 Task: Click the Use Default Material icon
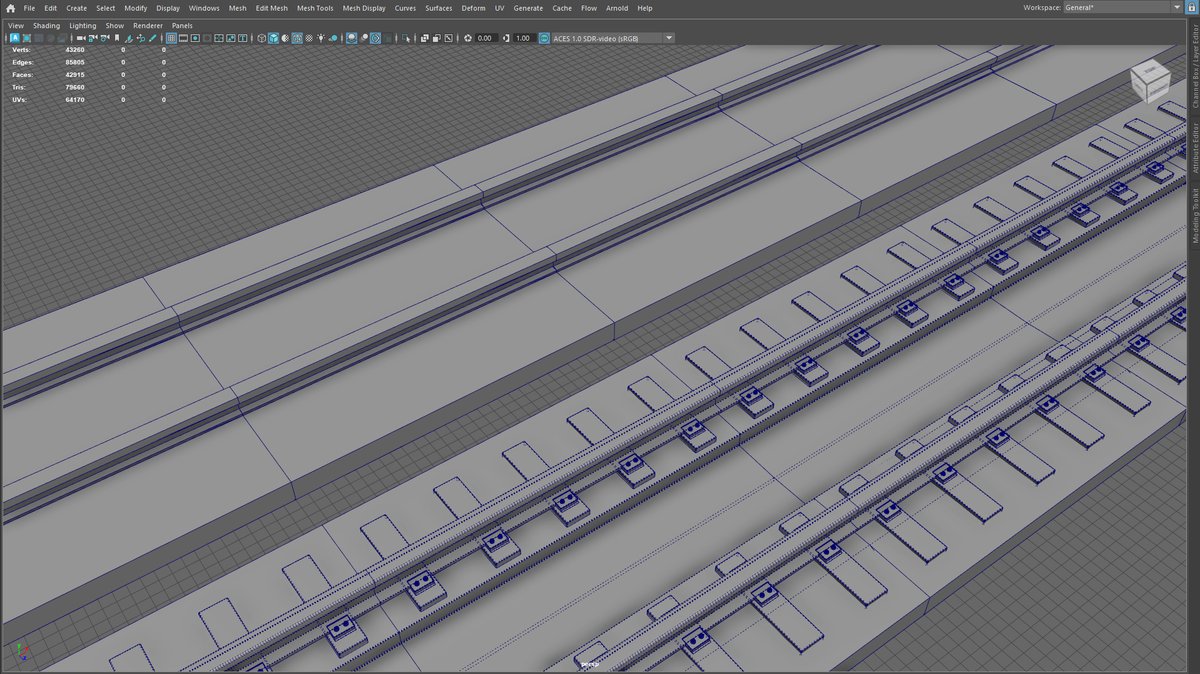point(285,38)
